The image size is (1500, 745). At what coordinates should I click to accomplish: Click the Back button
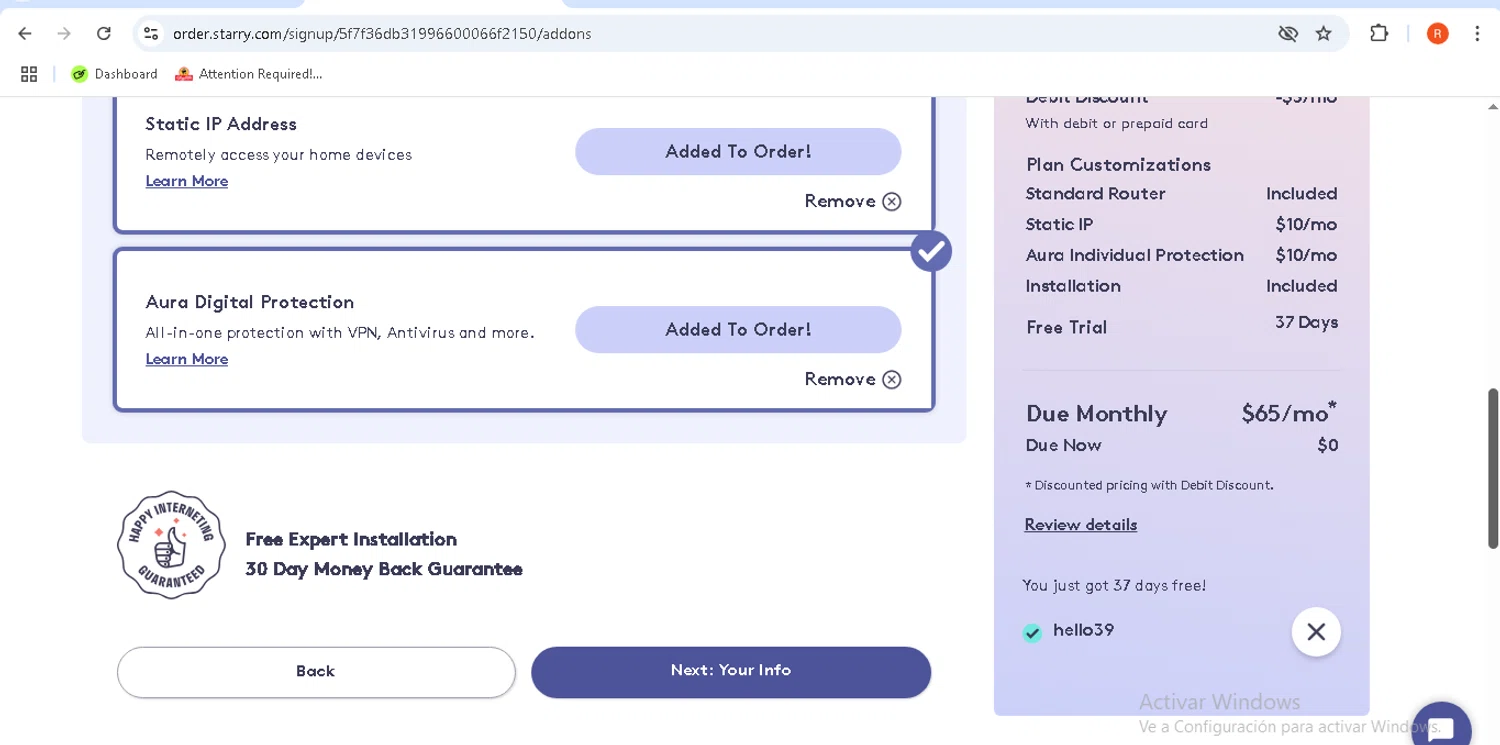tap(316, 672)
